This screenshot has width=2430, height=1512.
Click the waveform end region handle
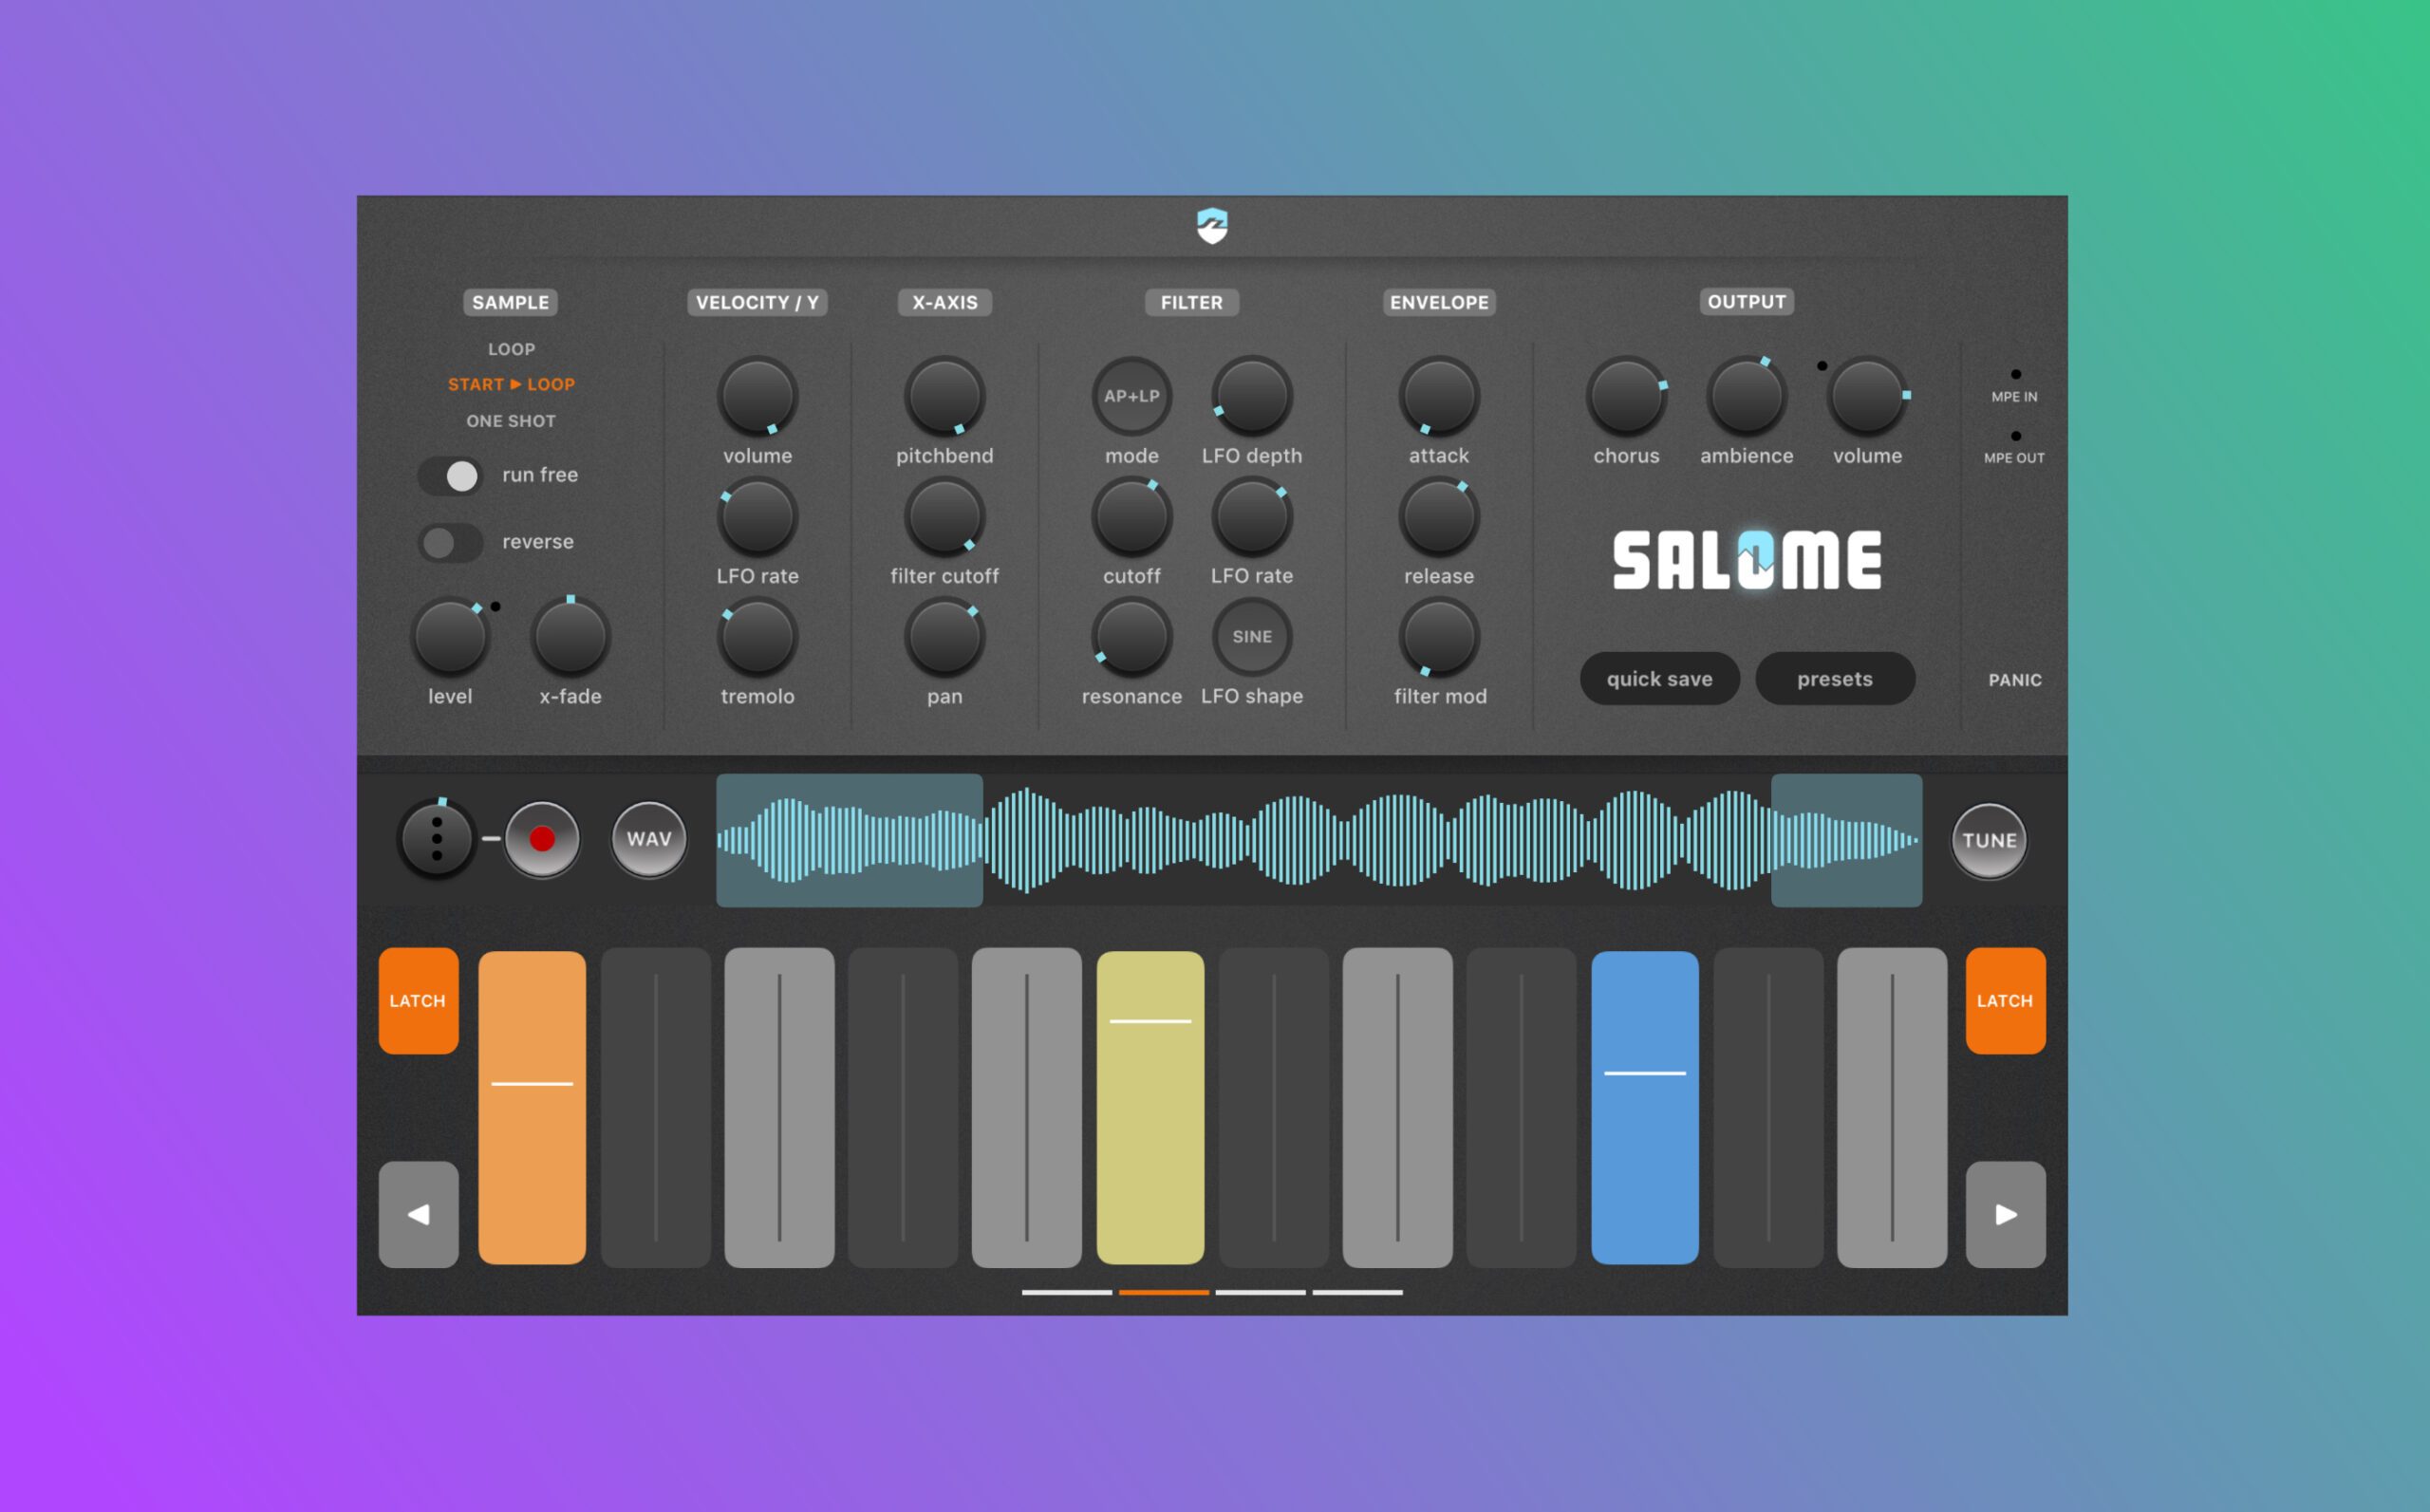click(x=1846, y=840)
